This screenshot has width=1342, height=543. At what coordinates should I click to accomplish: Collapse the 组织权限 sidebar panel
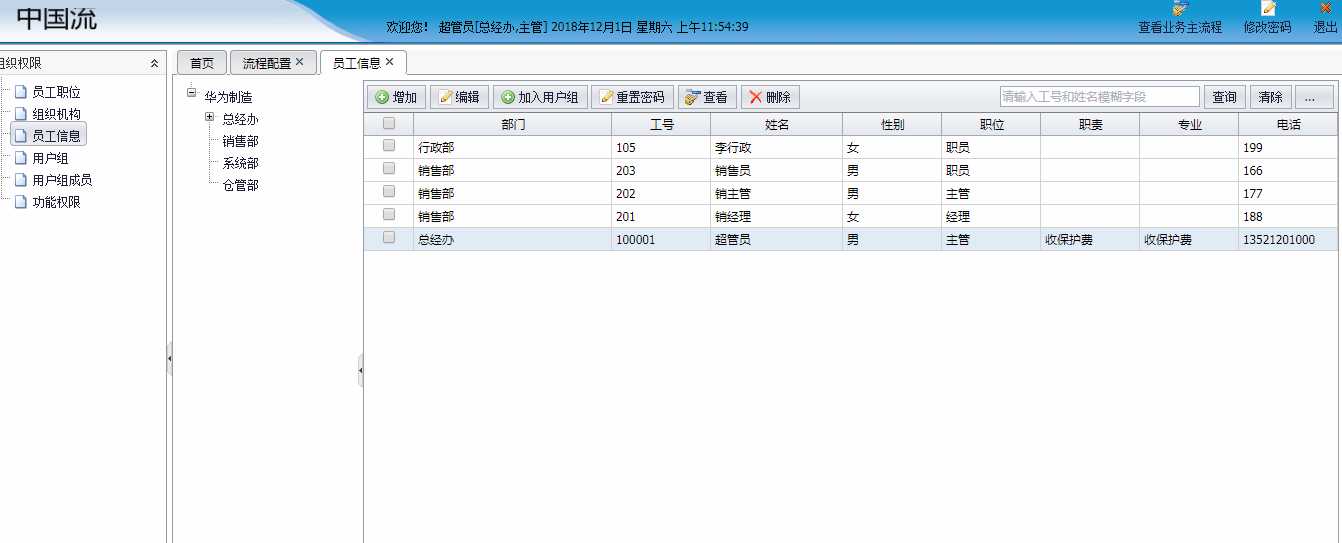[154, 63]
